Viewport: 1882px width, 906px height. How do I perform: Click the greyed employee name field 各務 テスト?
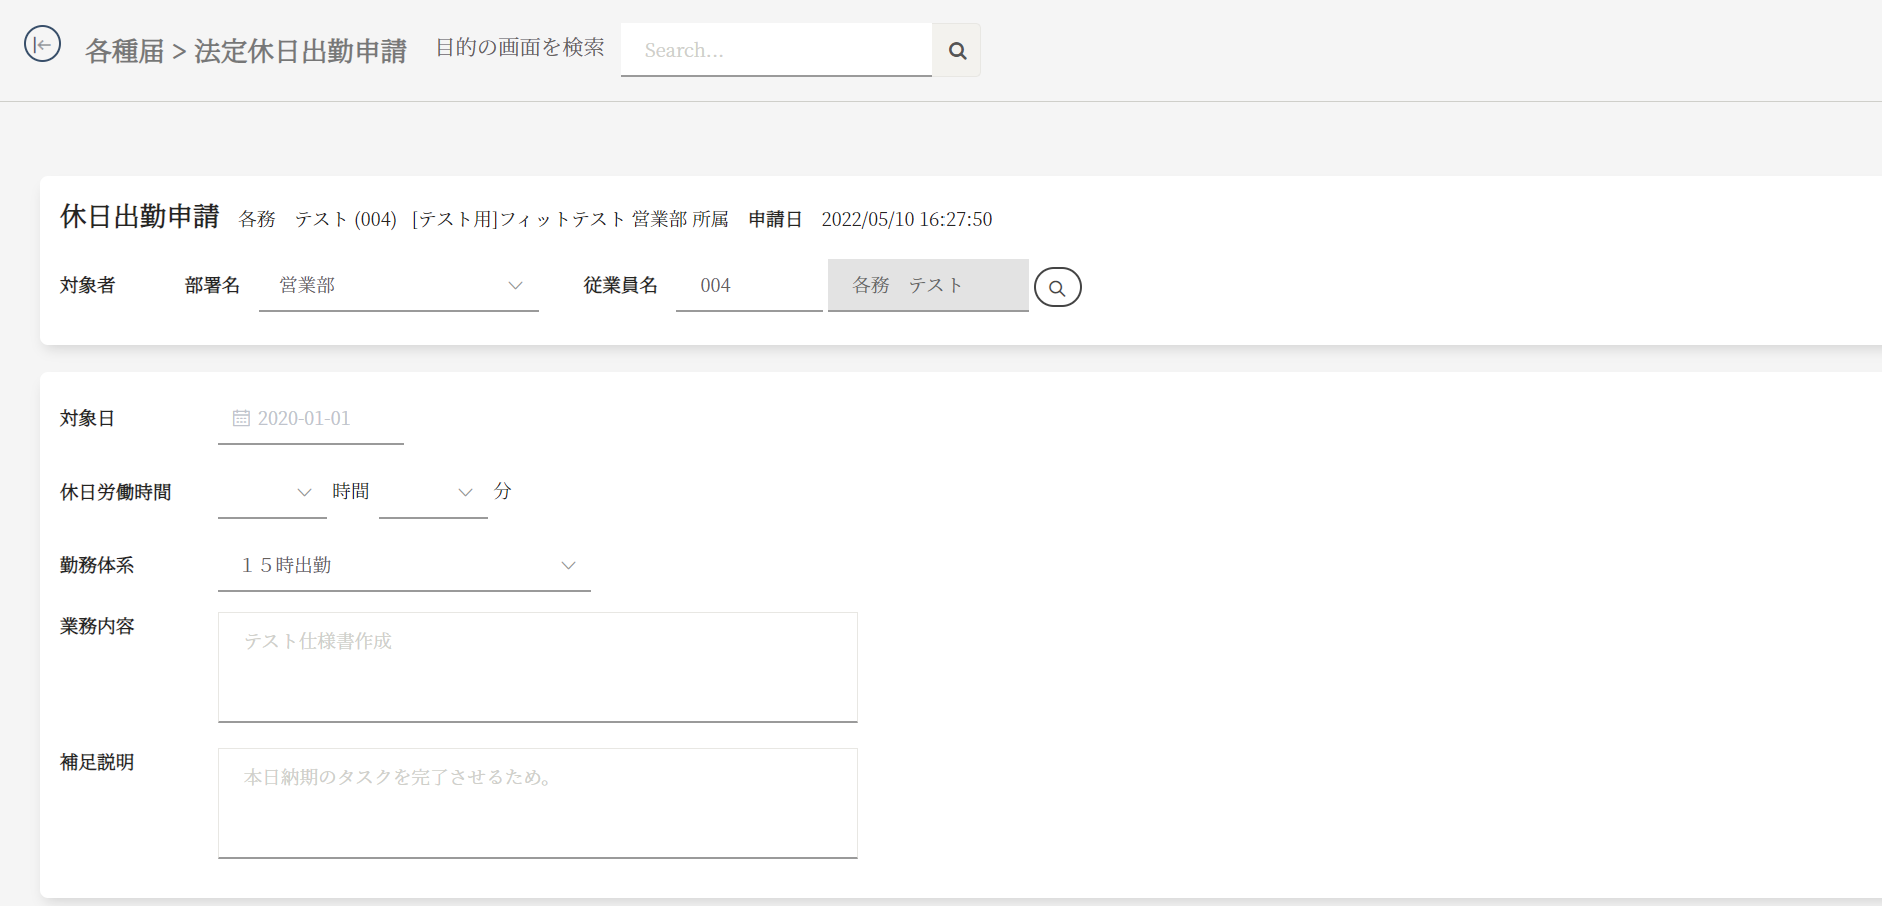coord(927,286)
